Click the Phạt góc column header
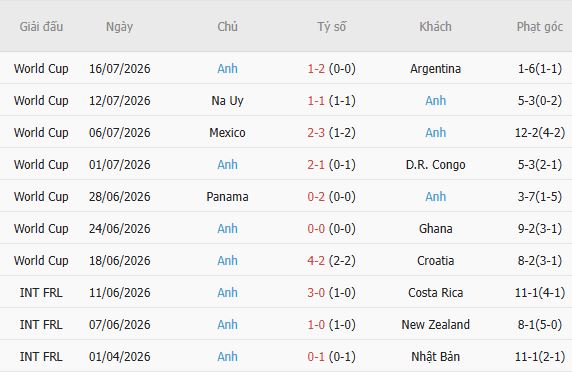 540,27
